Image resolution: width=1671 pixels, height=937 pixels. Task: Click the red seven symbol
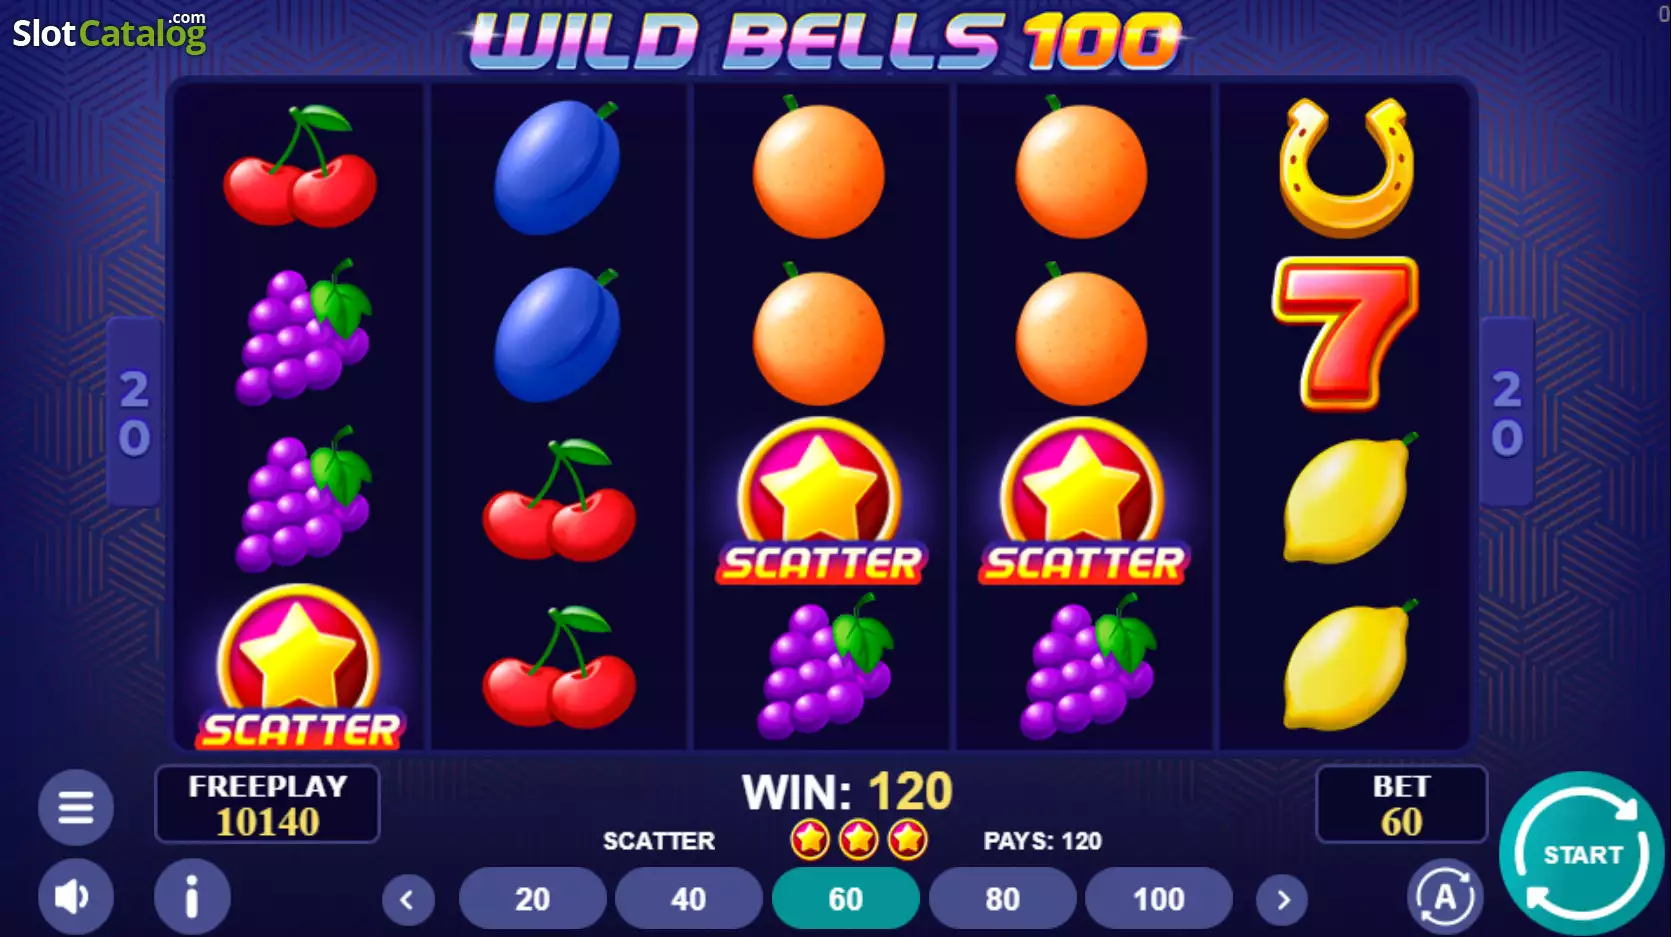point(1346,334)
